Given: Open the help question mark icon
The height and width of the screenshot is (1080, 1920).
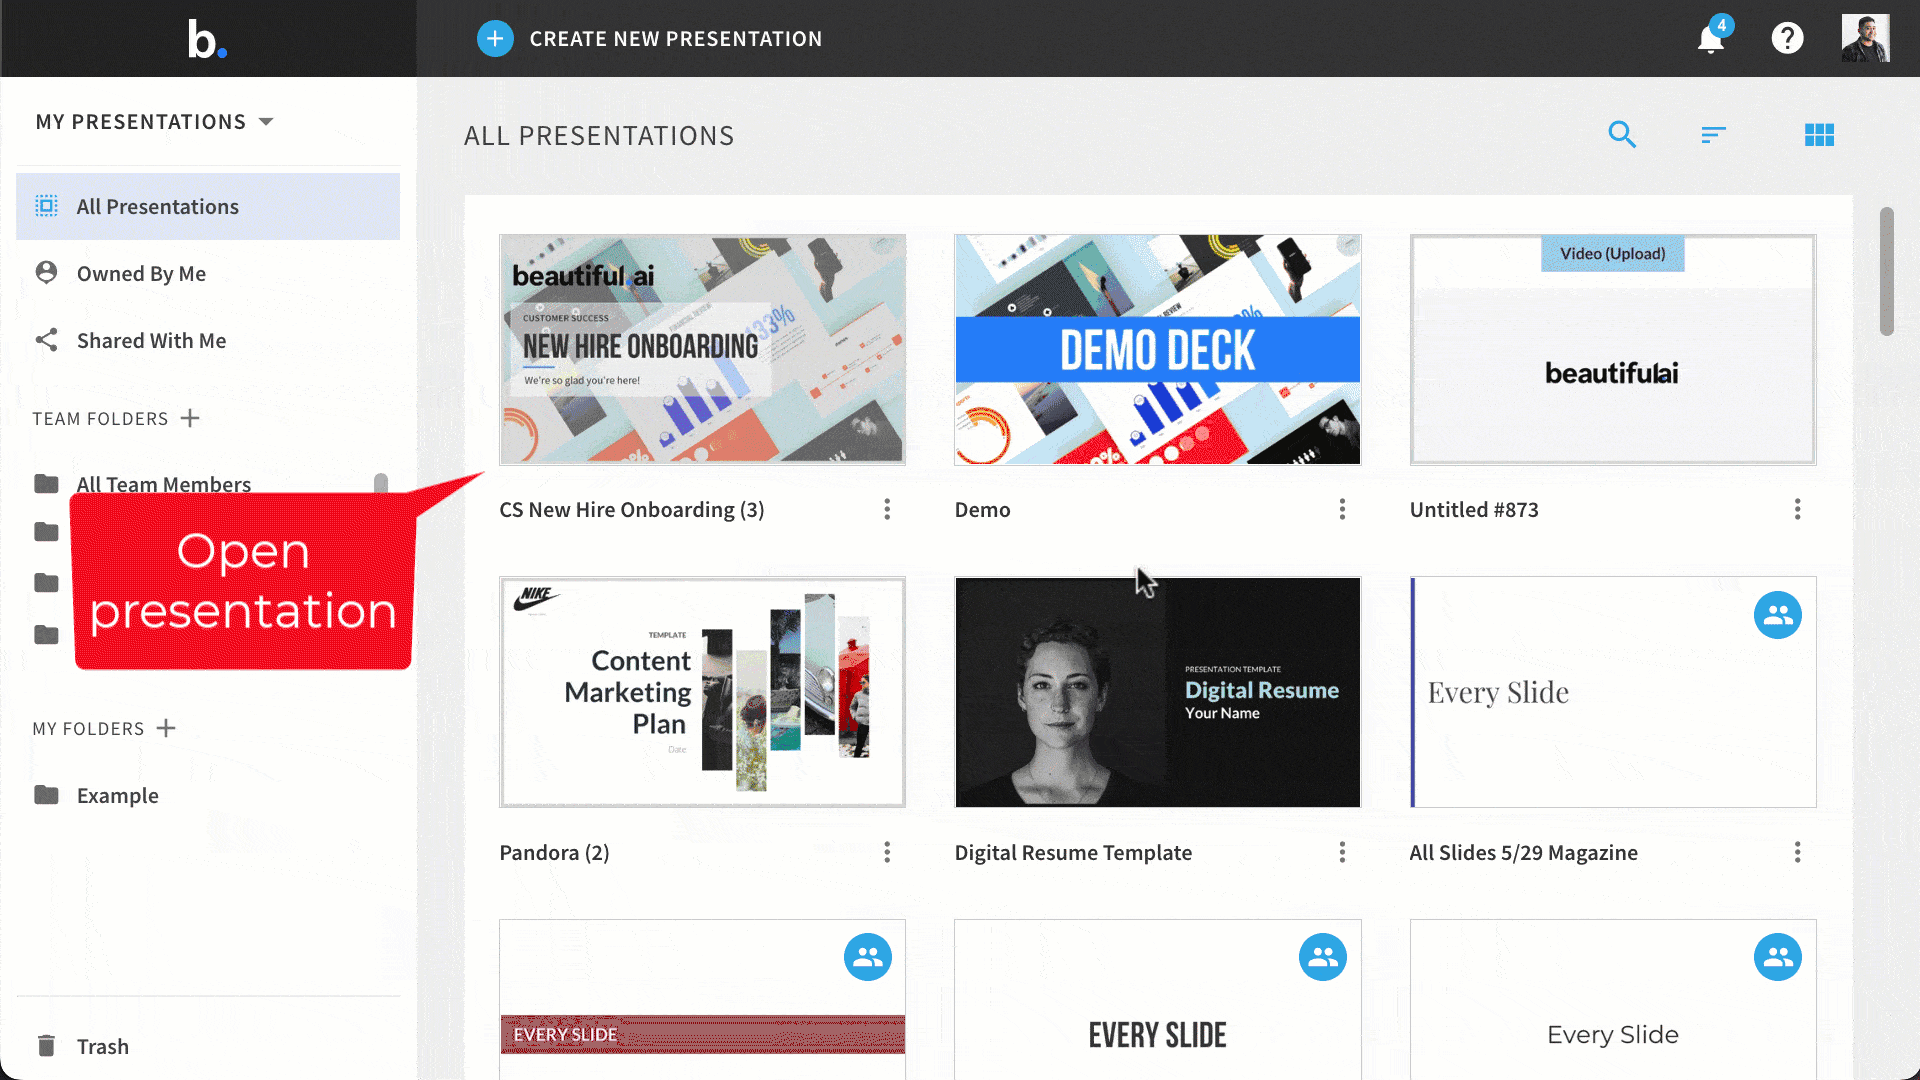Looking at the screenshot, I should [1787, 38].
